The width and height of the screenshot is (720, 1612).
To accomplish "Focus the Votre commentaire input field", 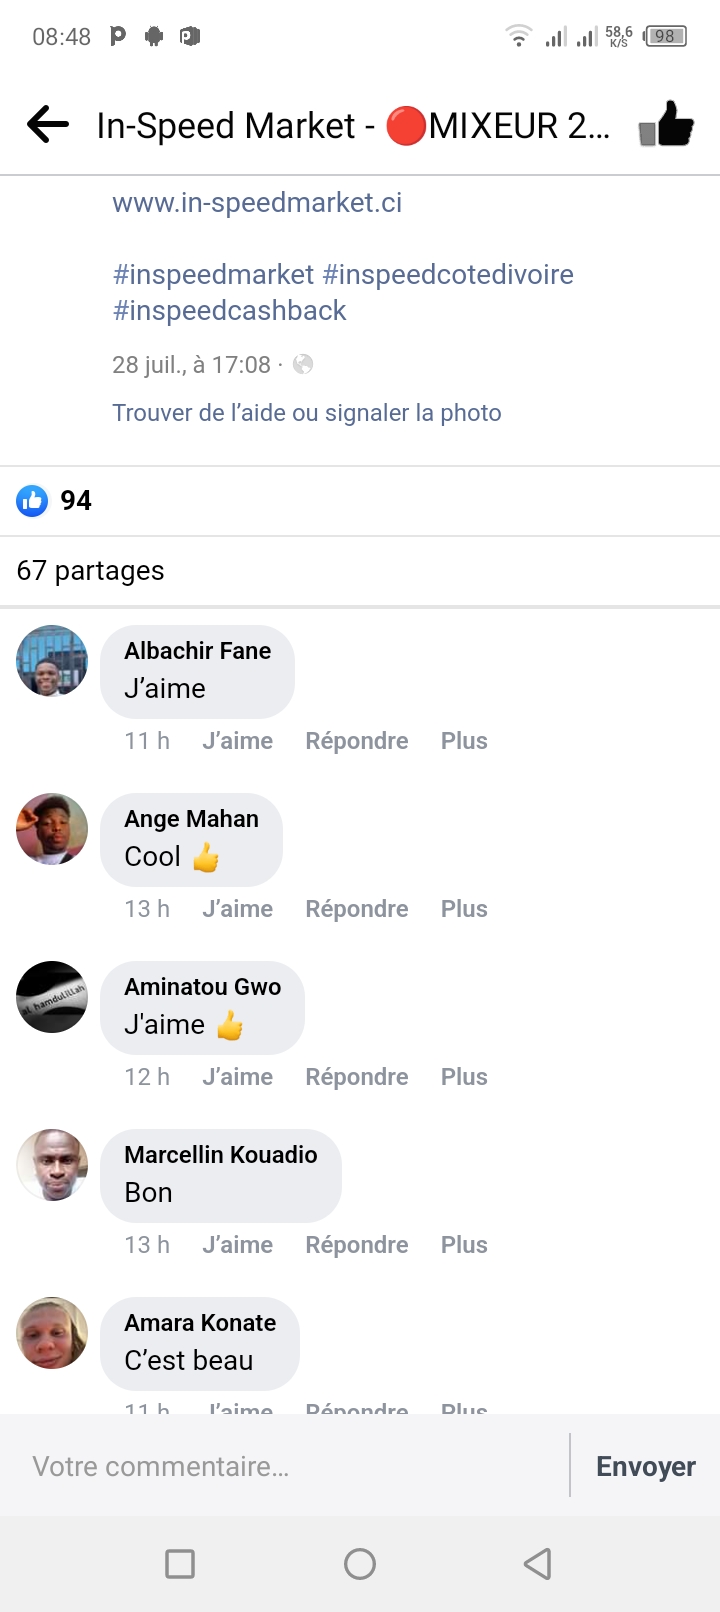I will pos(290,1466).
